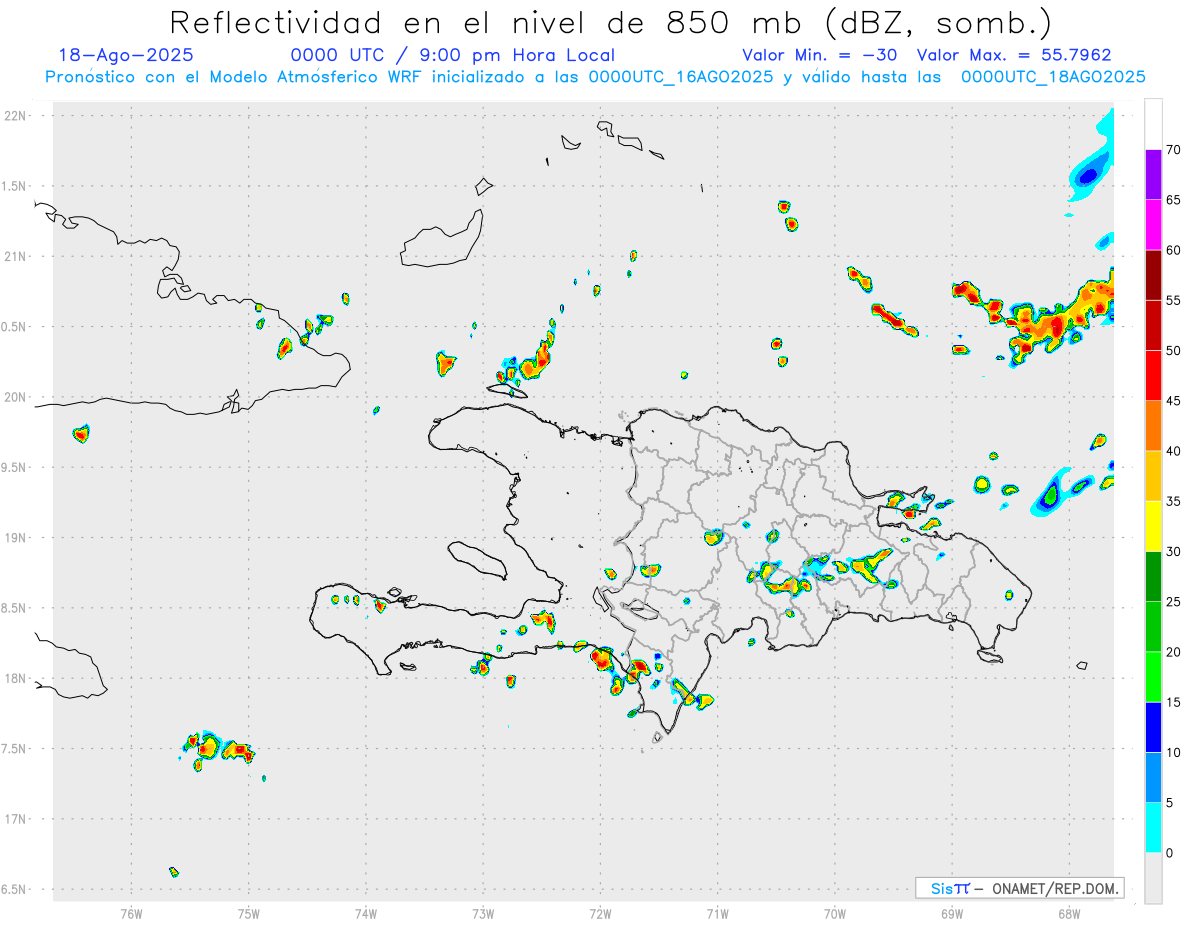Viewport: 1200px width, 927px height.
Task: Select the dark green 25-30 dBZ segment
Action: click(1153, 576)
